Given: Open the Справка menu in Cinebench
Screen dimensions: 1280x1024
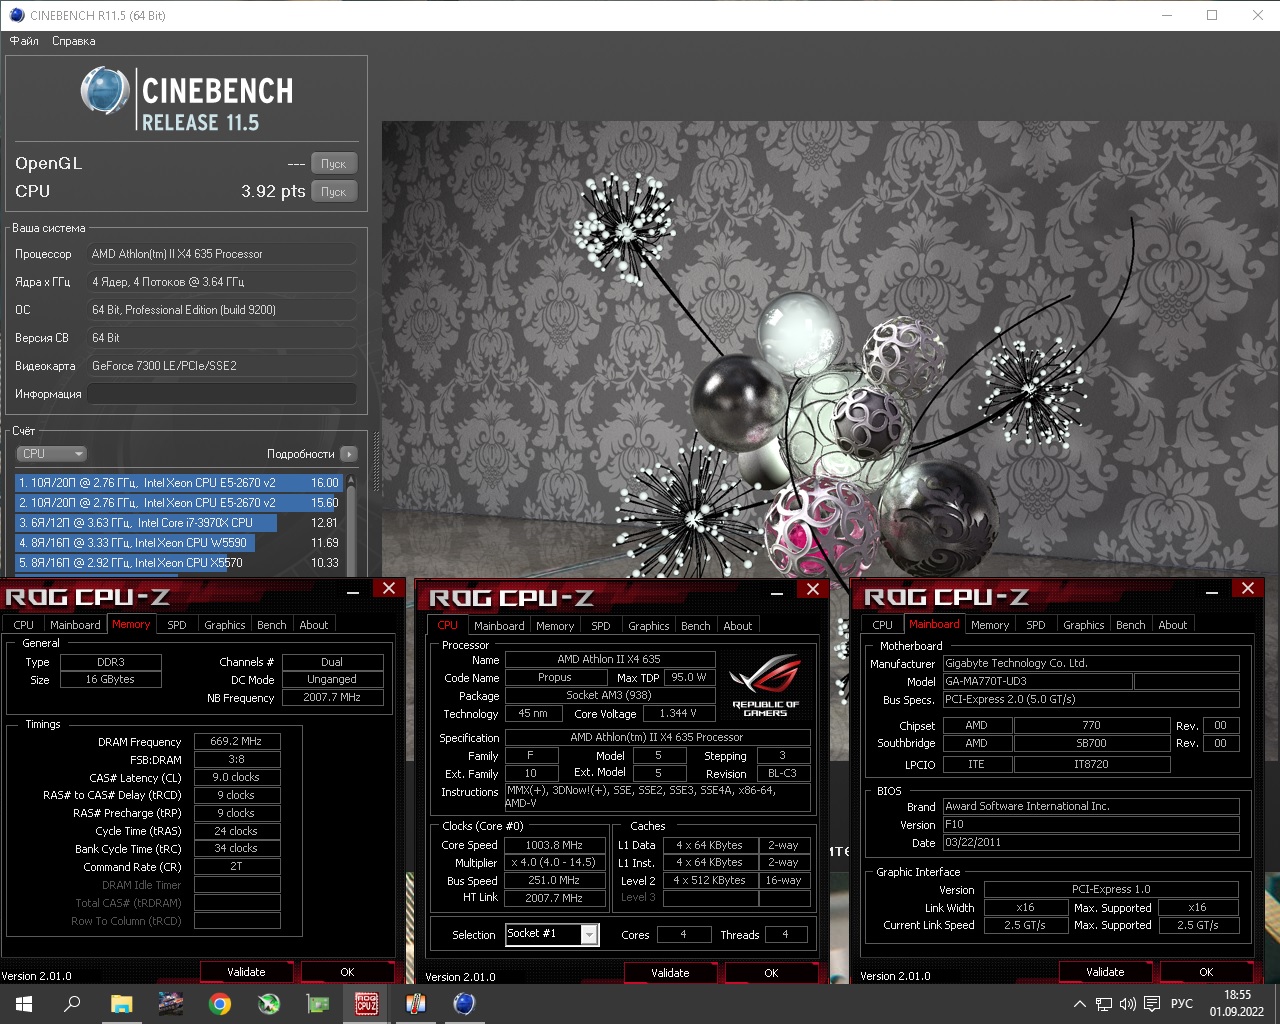Looking at the screenshot, I should [x=74, y=41].
